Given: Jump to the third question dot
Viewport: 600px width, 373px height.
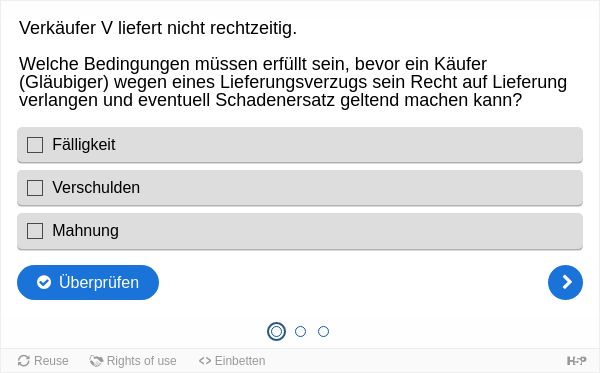Looking at the screenshot, I should point(323,331).
